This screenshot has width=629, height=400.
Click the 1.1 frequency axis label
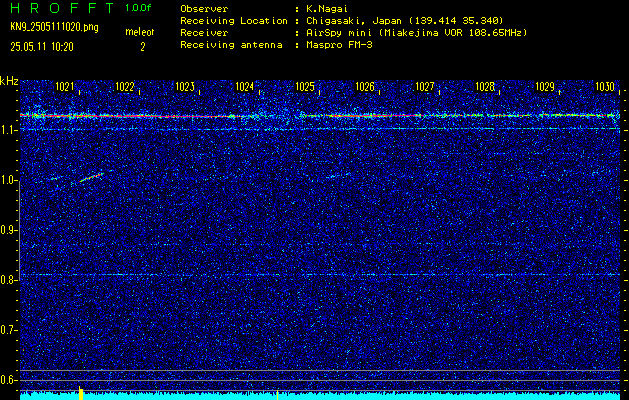pos(8,130)
